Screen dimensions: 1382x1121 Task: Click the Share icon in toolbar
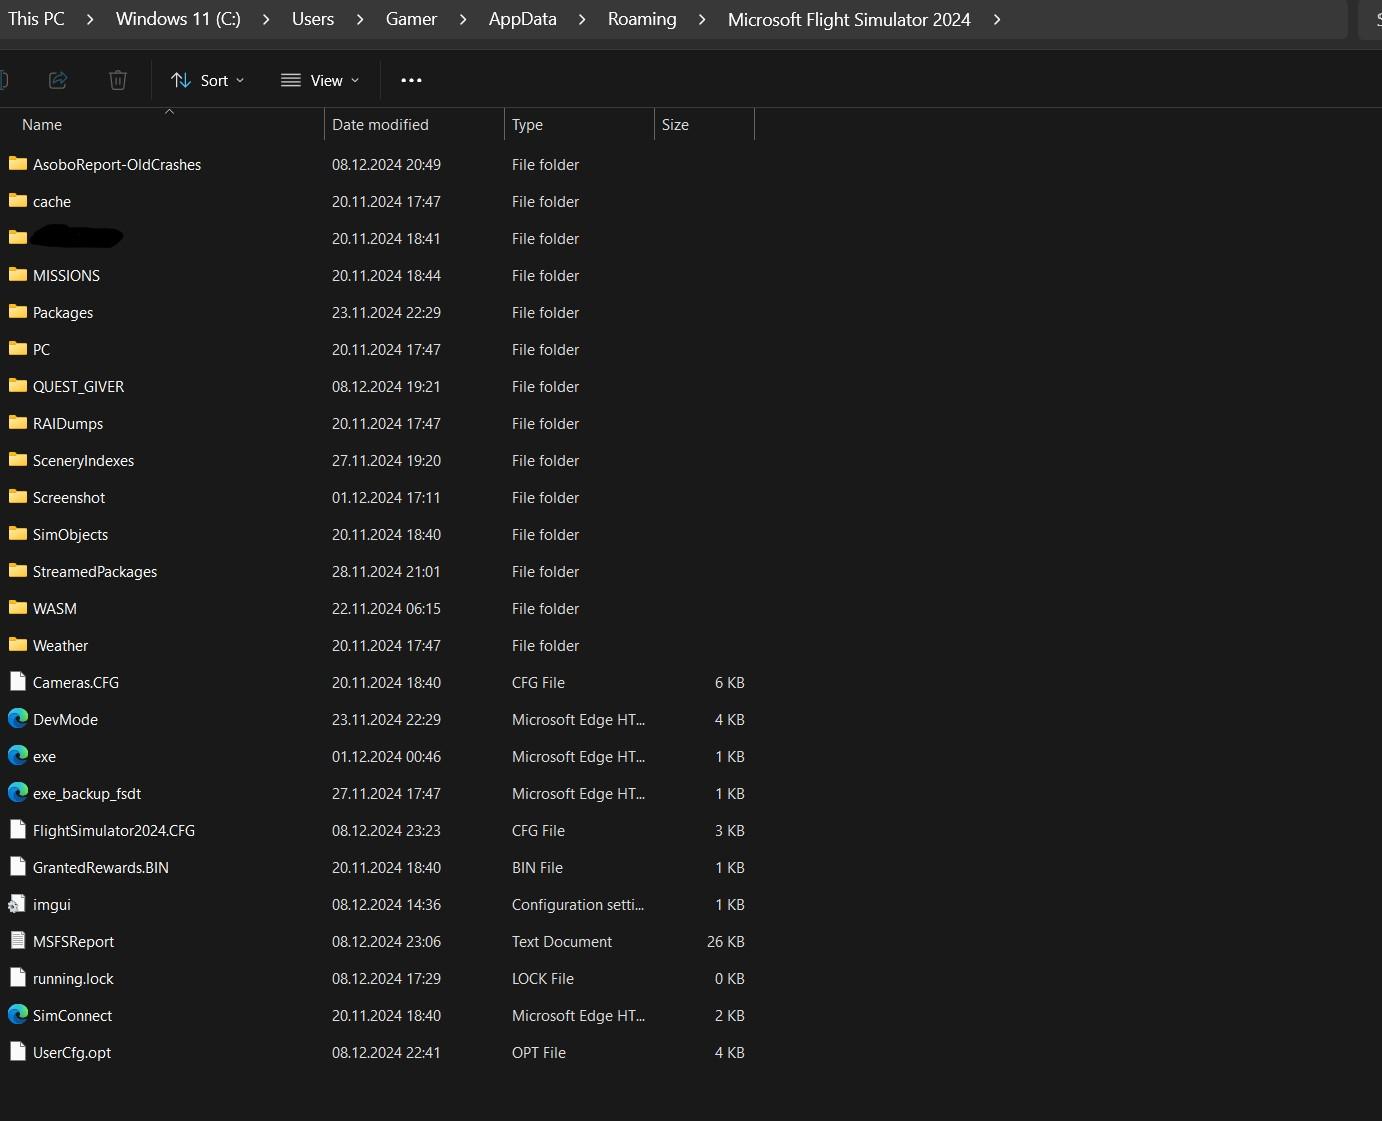coord(58,80)
